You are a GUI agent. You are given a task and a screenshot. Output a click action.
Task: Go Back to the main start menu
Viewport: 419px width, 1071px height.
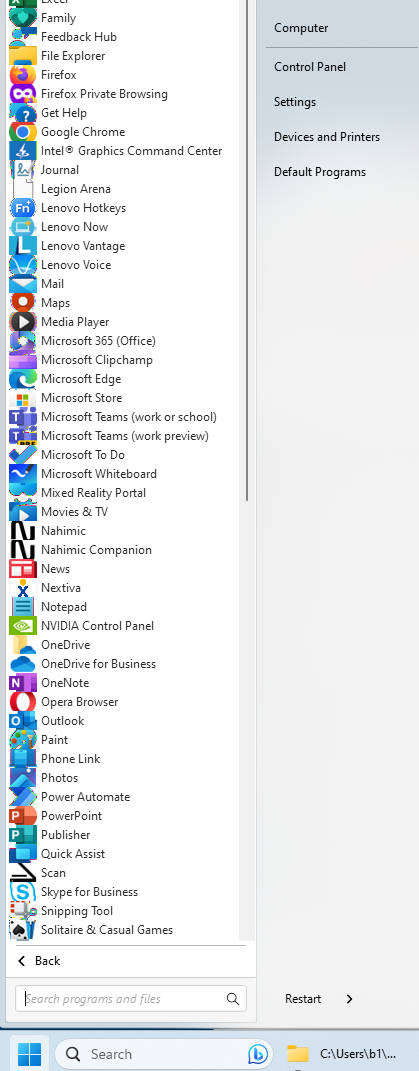pyautogui.click(x=40, y=961)
